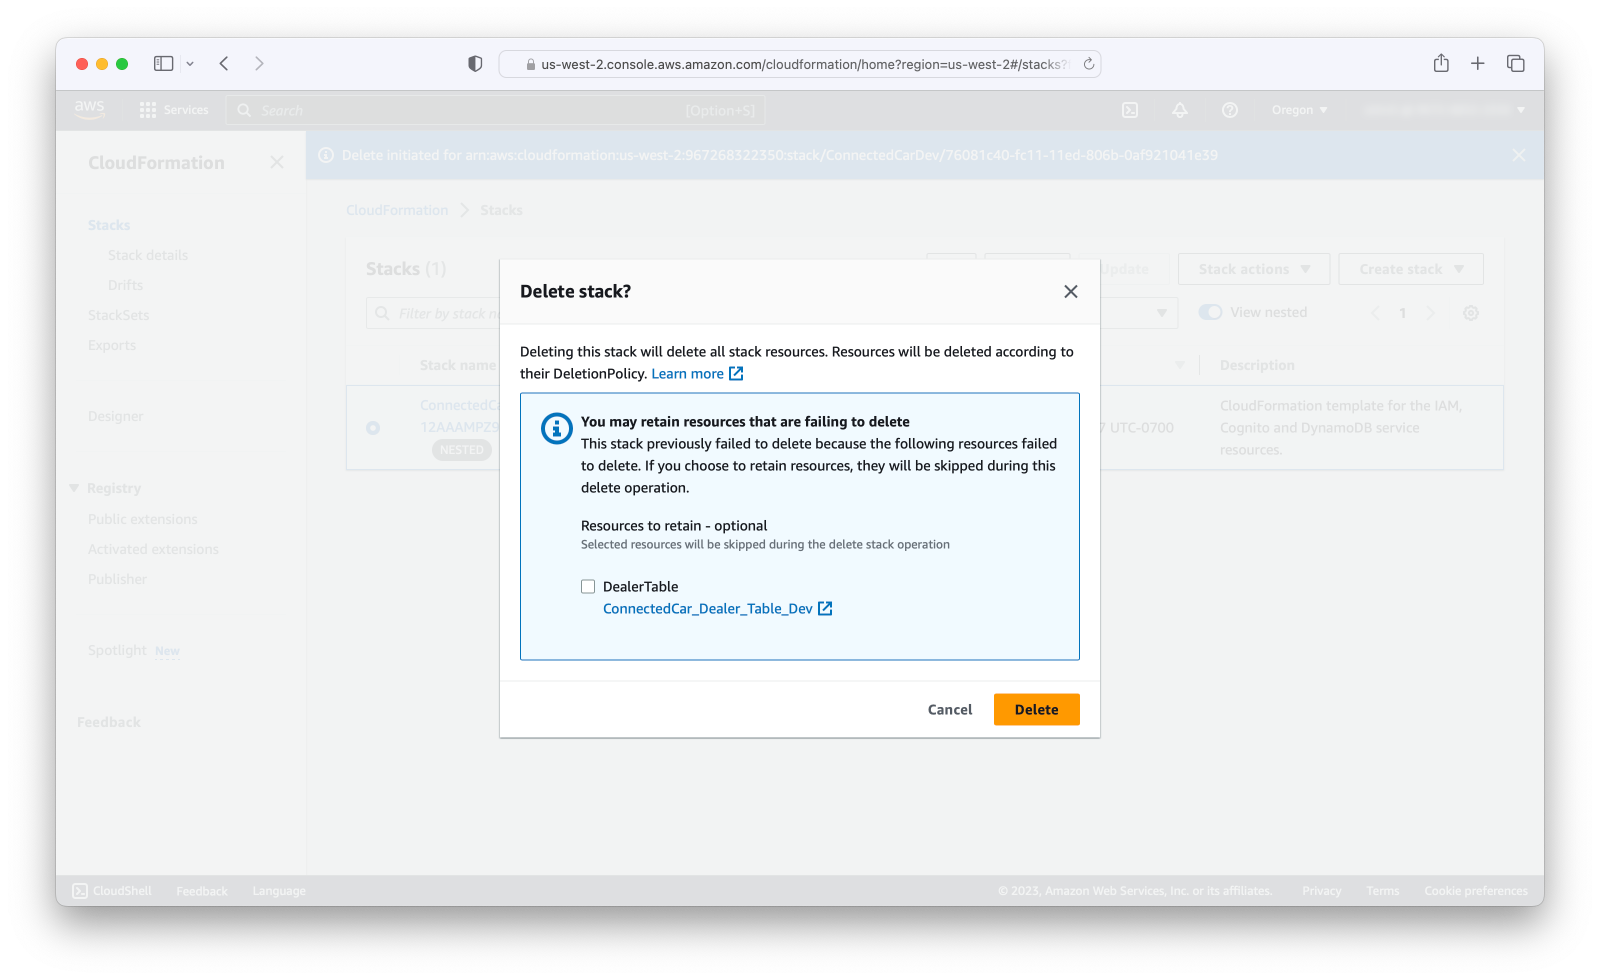Select the radio button for the ConnectedCar stack row
Screen dimensions: 1600x980
pyautogui.click(x=373, y=428)
